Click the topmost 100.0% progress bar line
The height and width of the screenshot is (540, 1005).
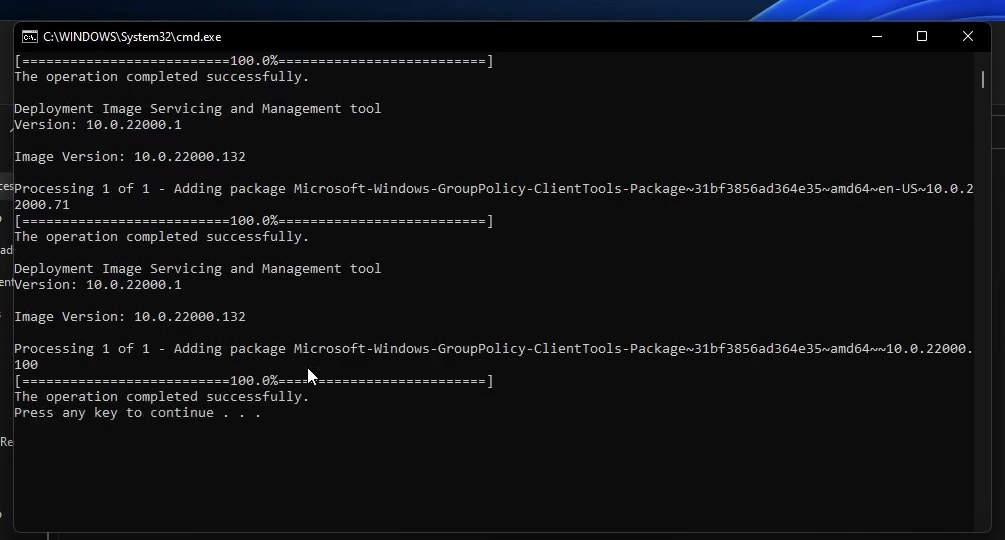click(253, 61)
